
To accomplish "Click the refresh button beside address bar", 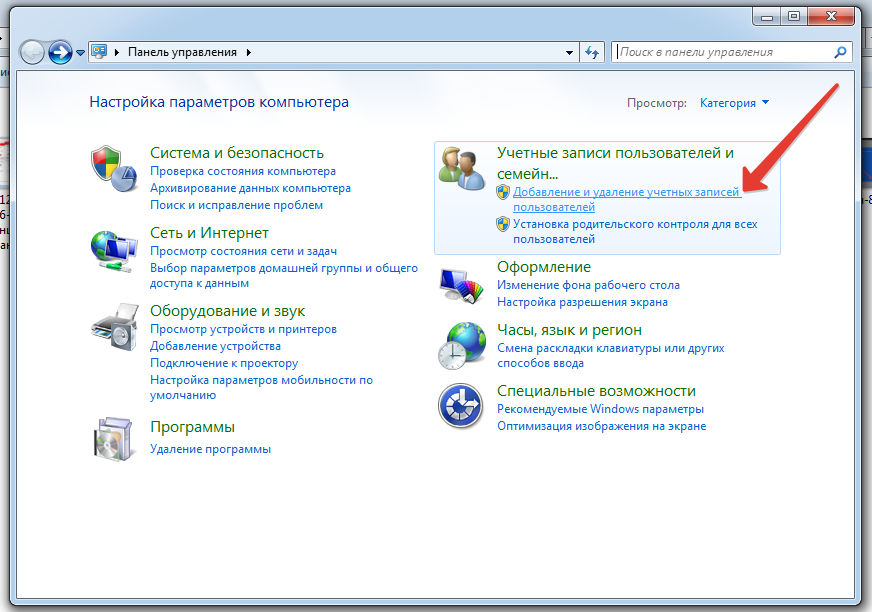I will pyautogui.click(x=593, y=52).
